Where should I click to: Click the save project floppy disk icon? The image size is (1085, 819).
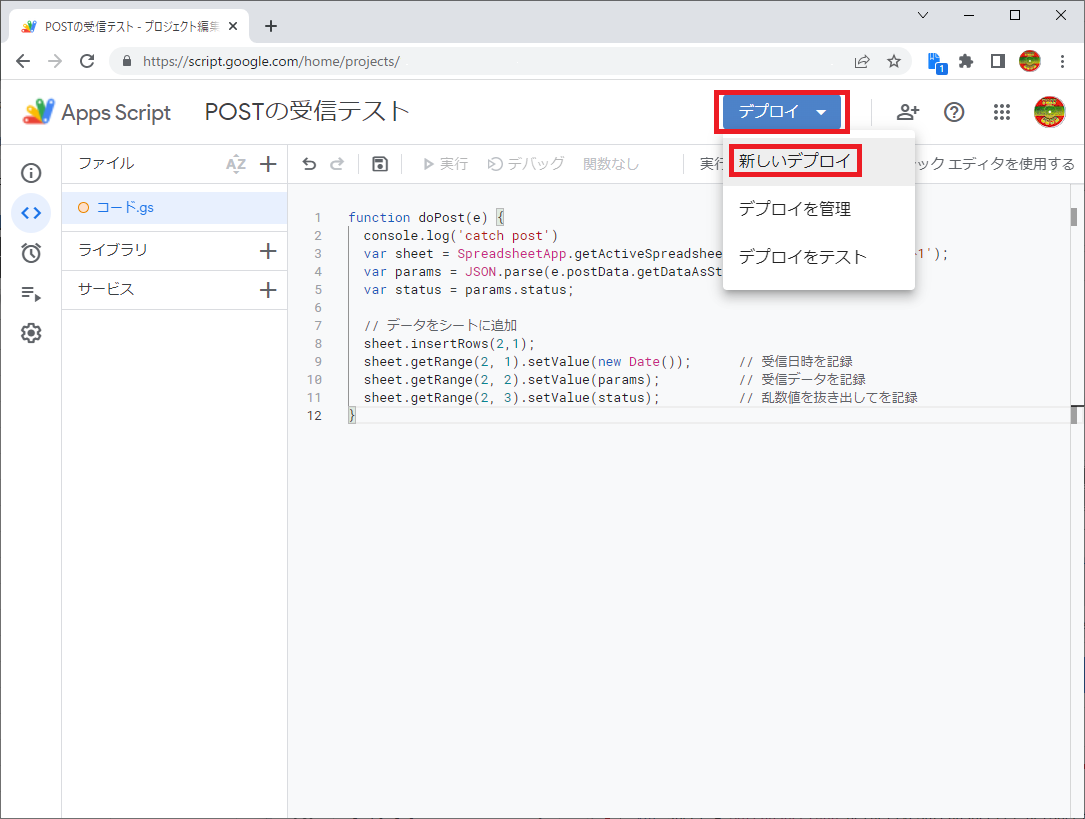[x=380, y=164]
